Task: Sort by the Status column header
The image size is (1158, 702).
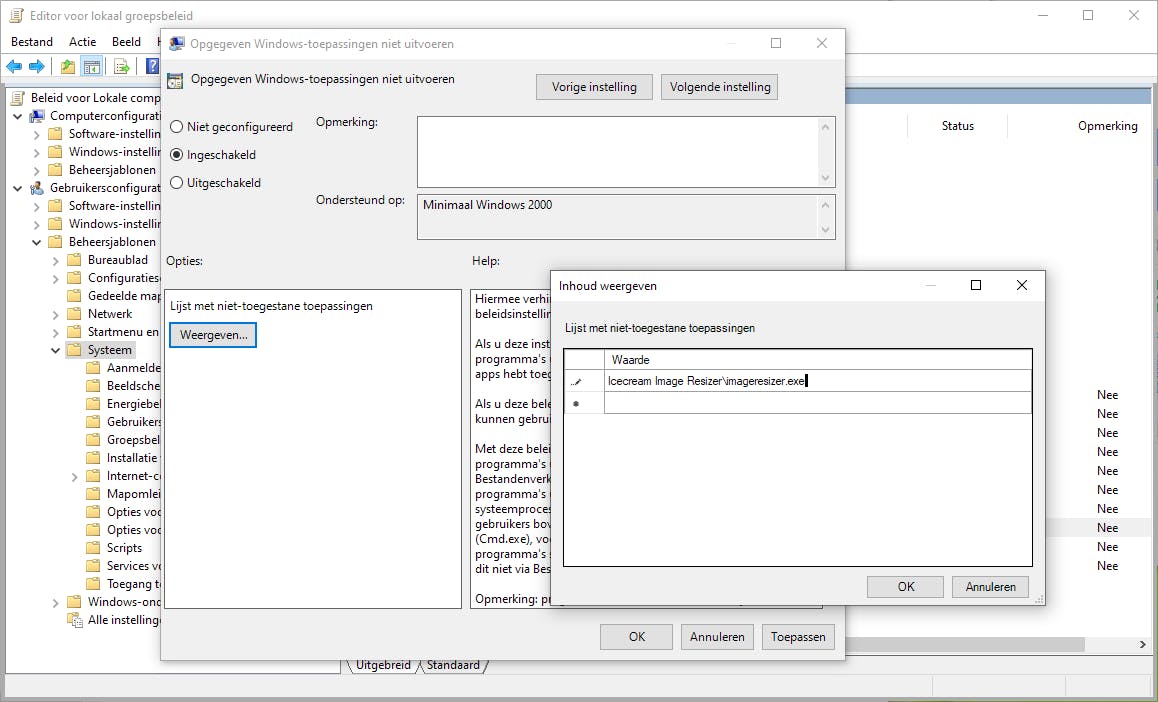Action: tap(957, 126)
